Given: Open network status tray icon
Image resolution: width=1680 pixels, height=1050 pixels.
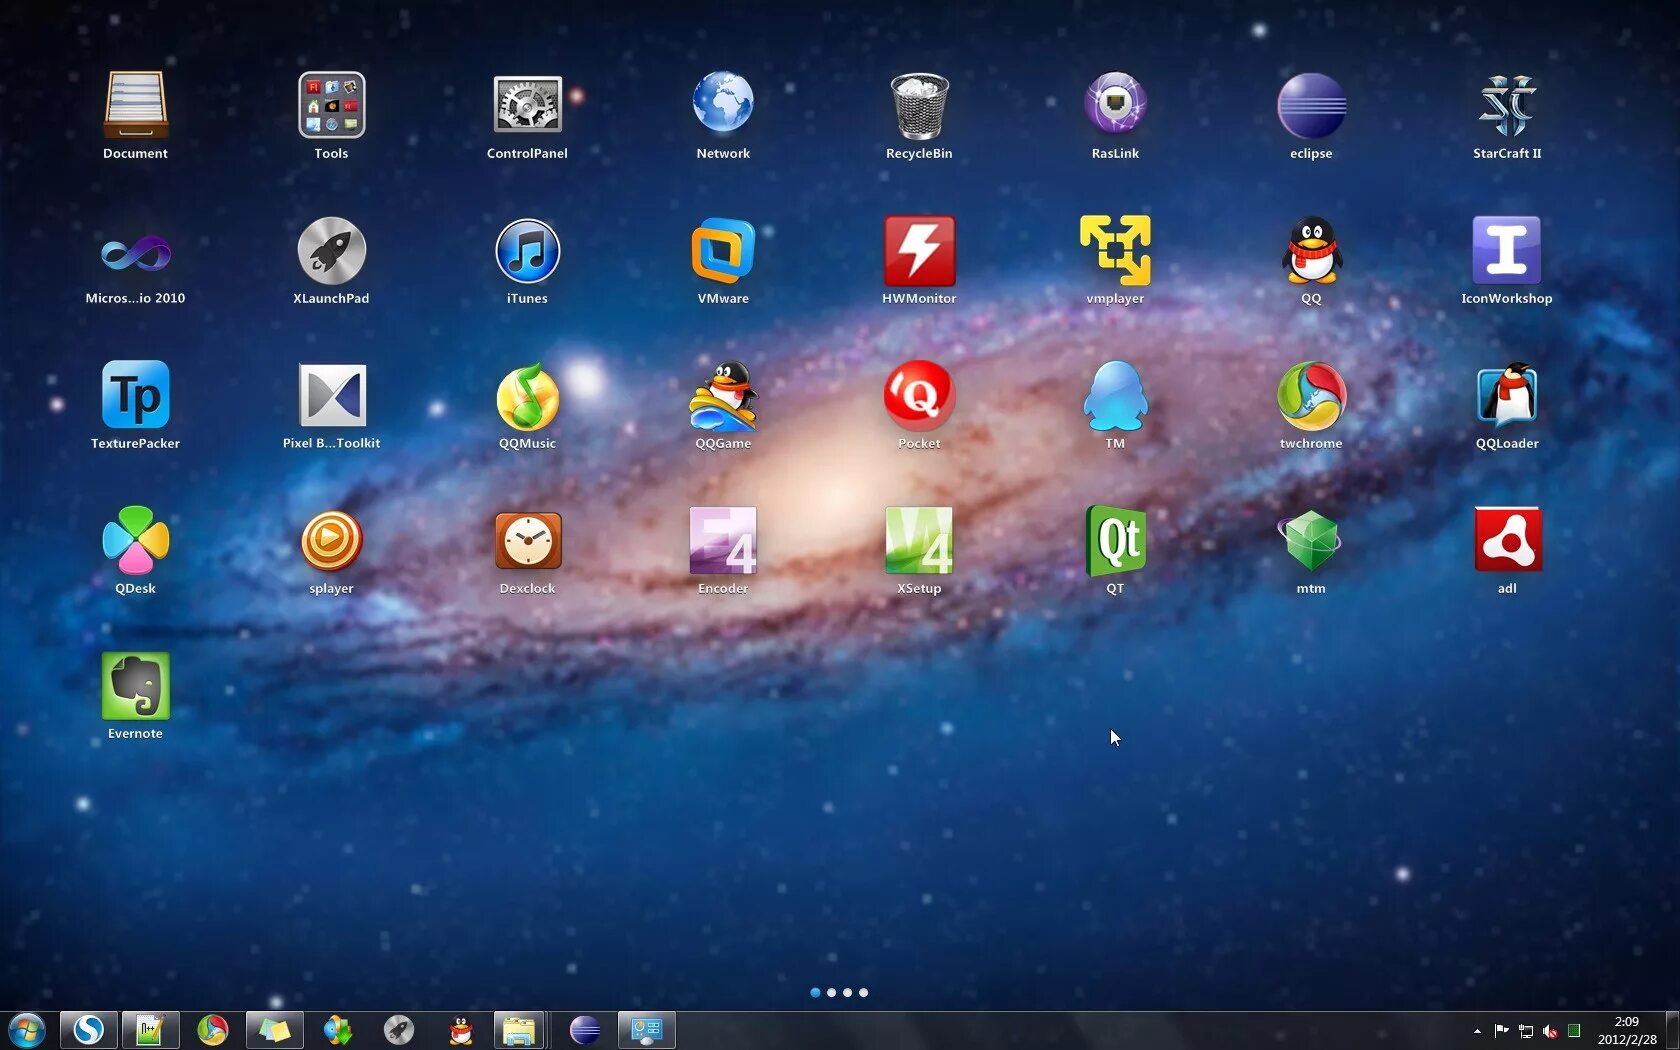Looking at the screenshot, I should (1526, 1031).
